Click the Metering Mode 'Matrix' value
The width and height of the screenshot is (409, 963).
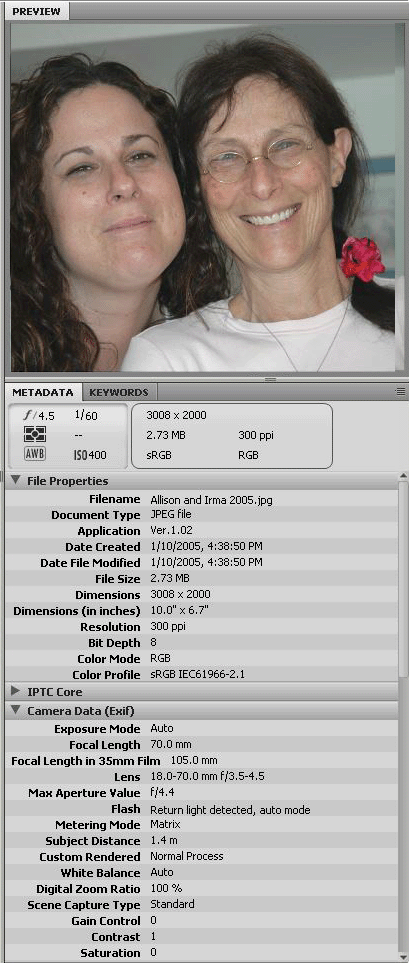[x=164, y=824]
